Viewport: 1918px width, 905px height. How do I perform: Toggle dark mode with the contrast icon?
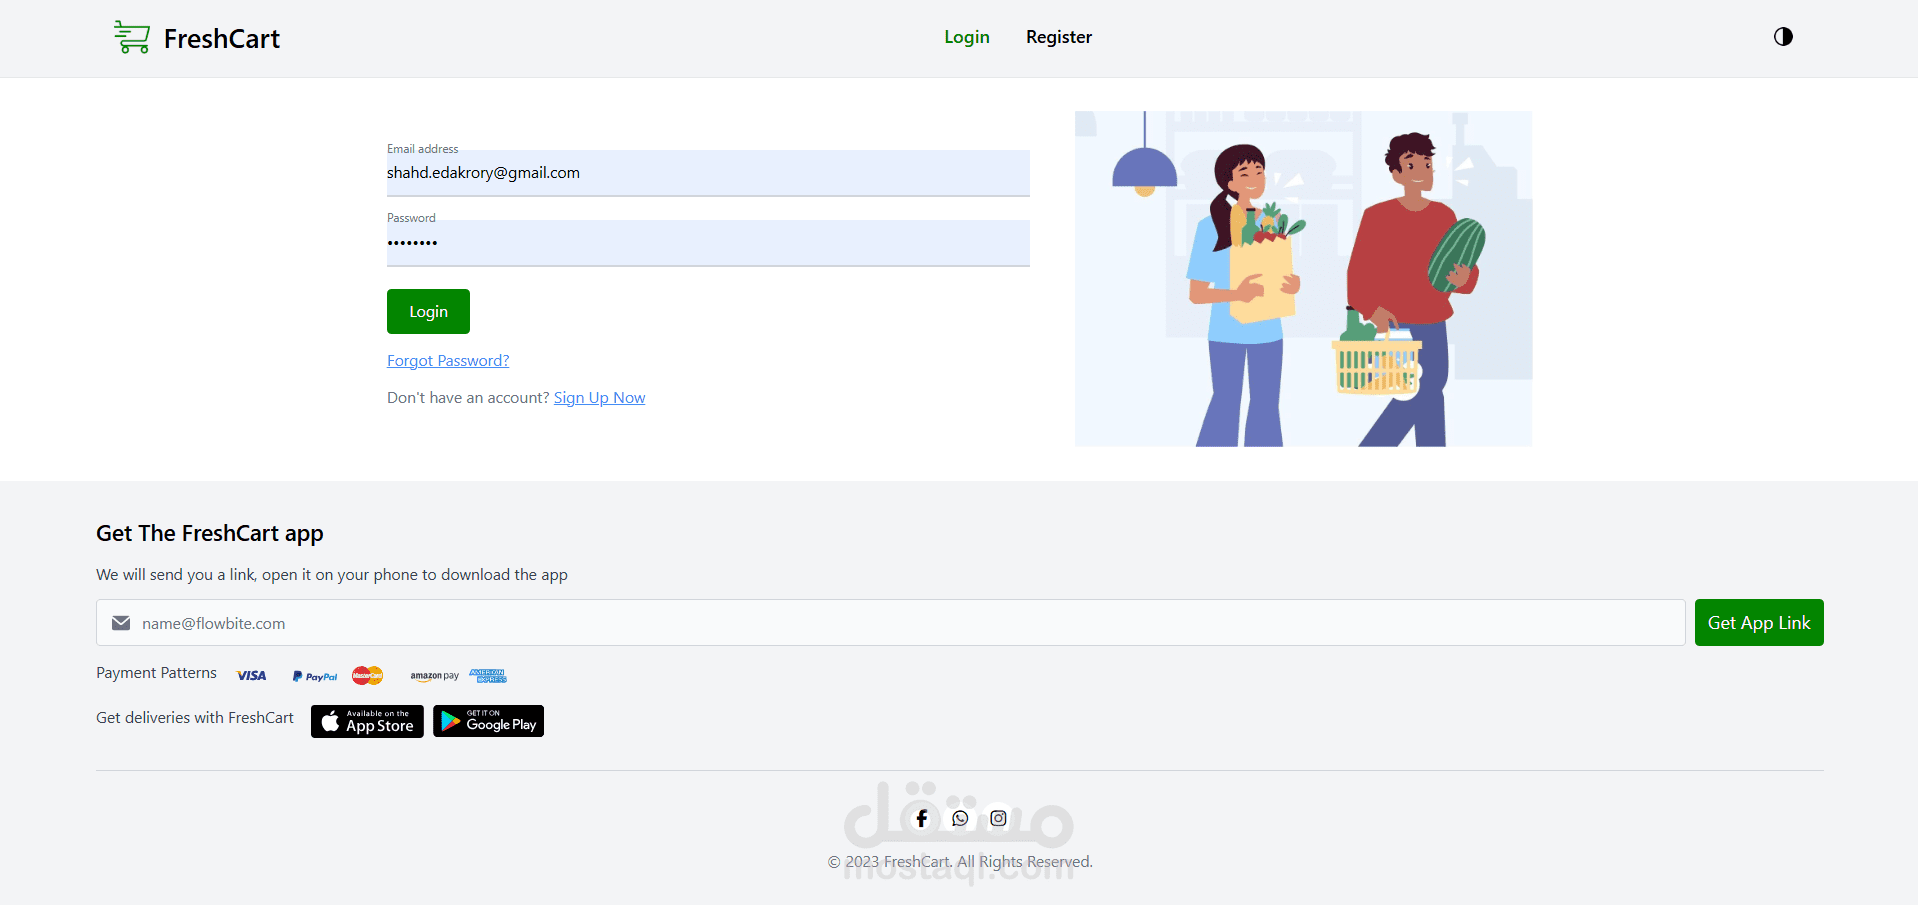1783,37
